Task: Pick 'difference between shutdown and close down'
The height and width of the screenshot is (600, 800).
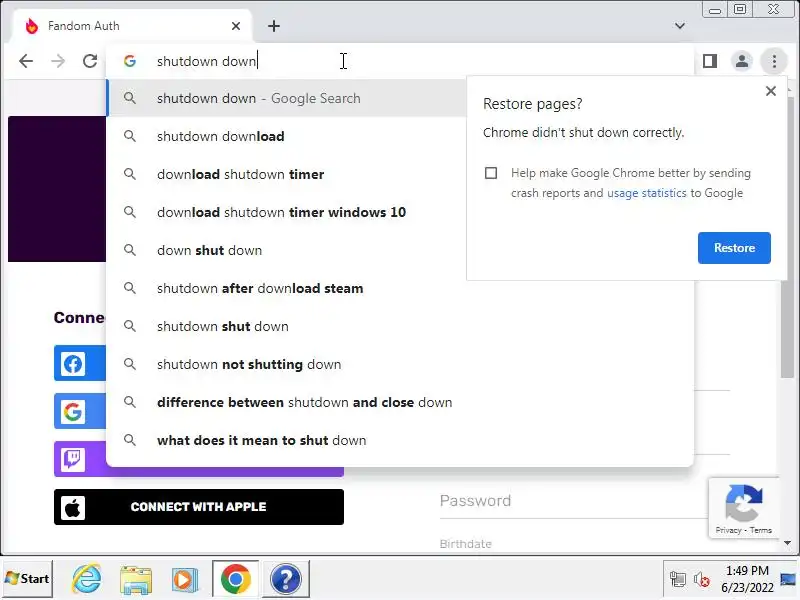Action: click(401, 403)
